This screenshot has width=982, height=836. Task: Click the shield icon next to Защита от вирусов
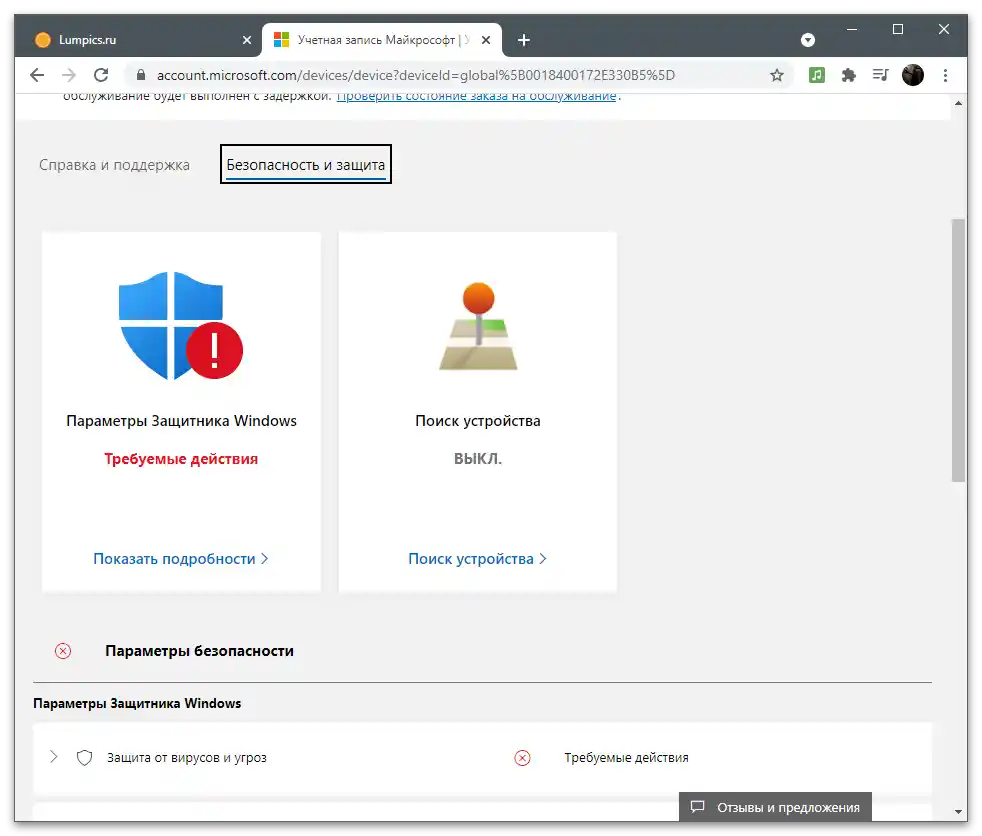[x=84, y=758]
